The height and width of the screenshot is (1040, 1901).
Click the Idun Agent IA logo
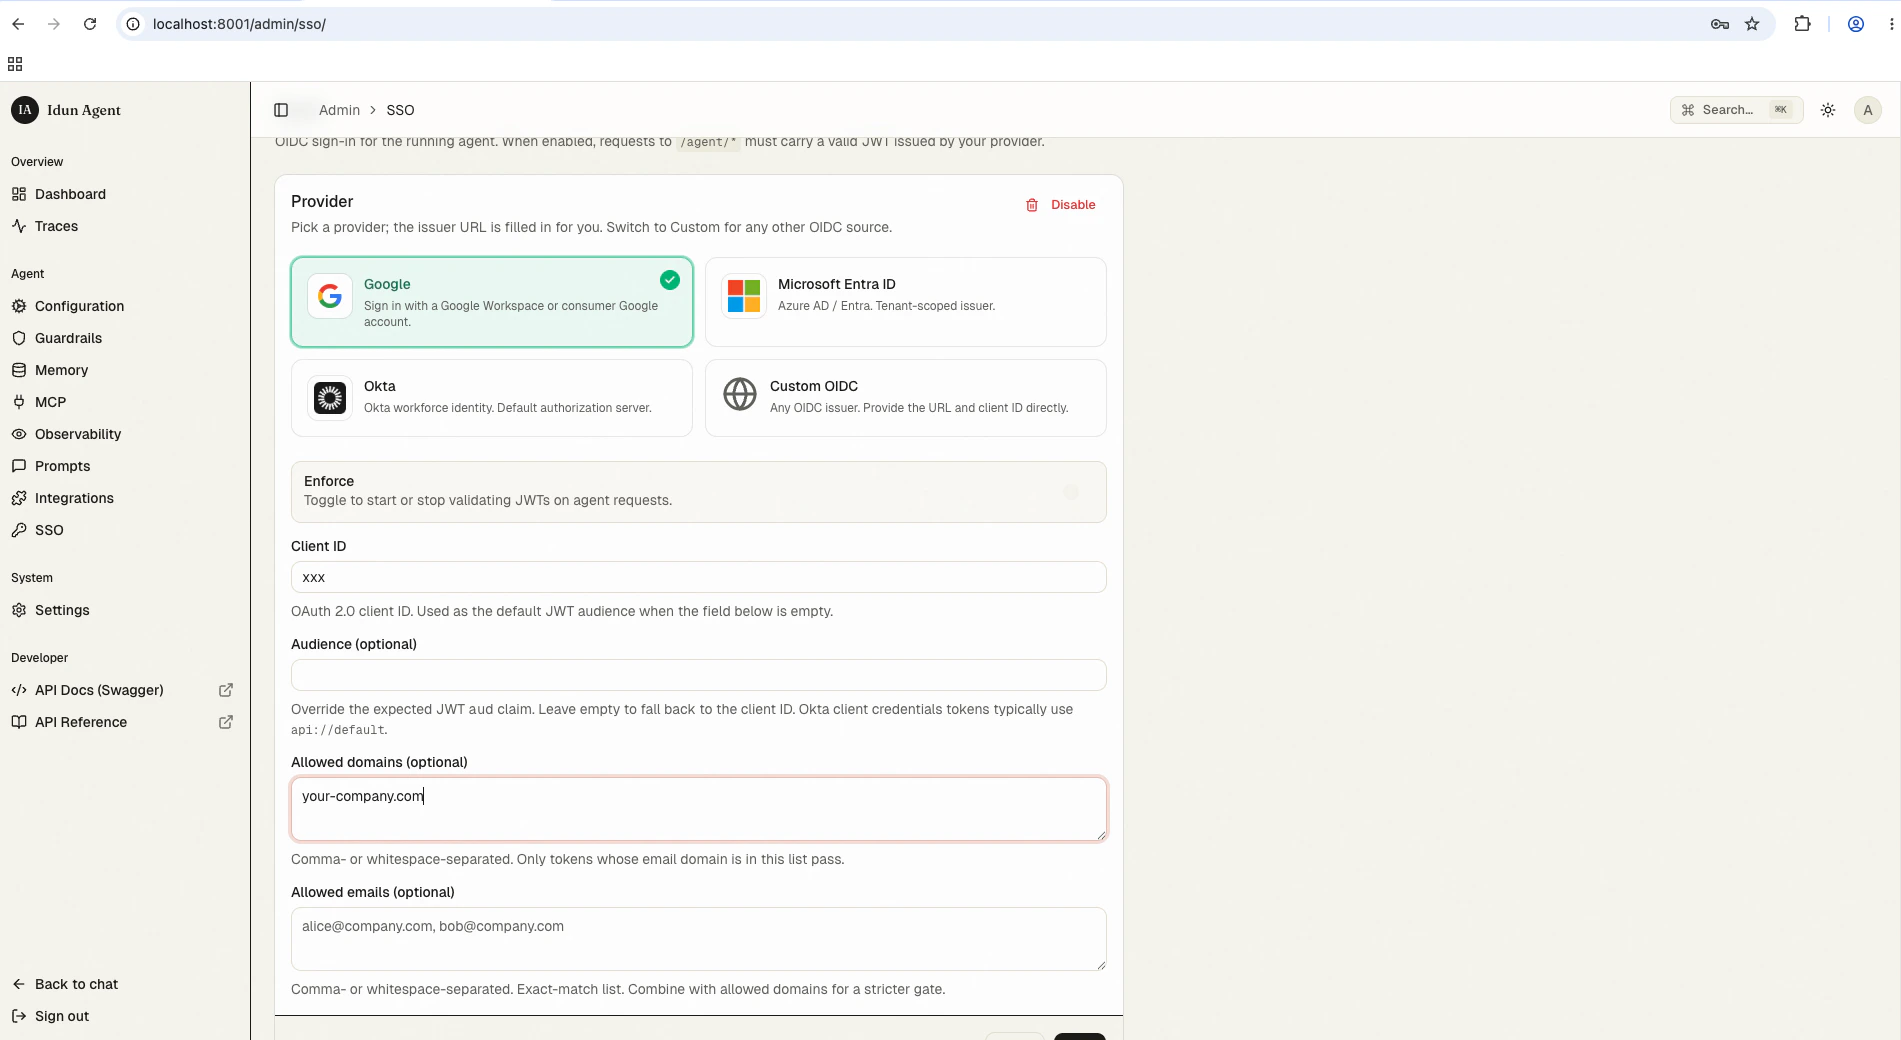click(25, 110)
